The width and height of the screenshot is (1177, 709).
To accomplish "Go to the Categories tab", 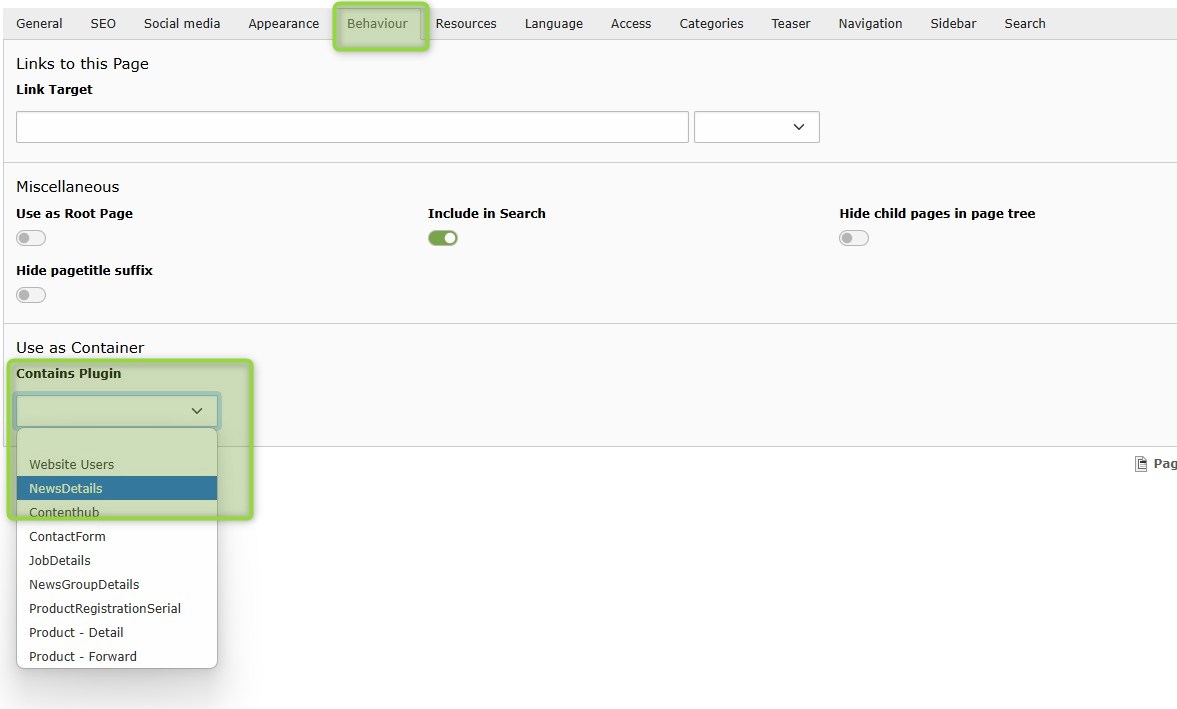I will pos(711,24).
